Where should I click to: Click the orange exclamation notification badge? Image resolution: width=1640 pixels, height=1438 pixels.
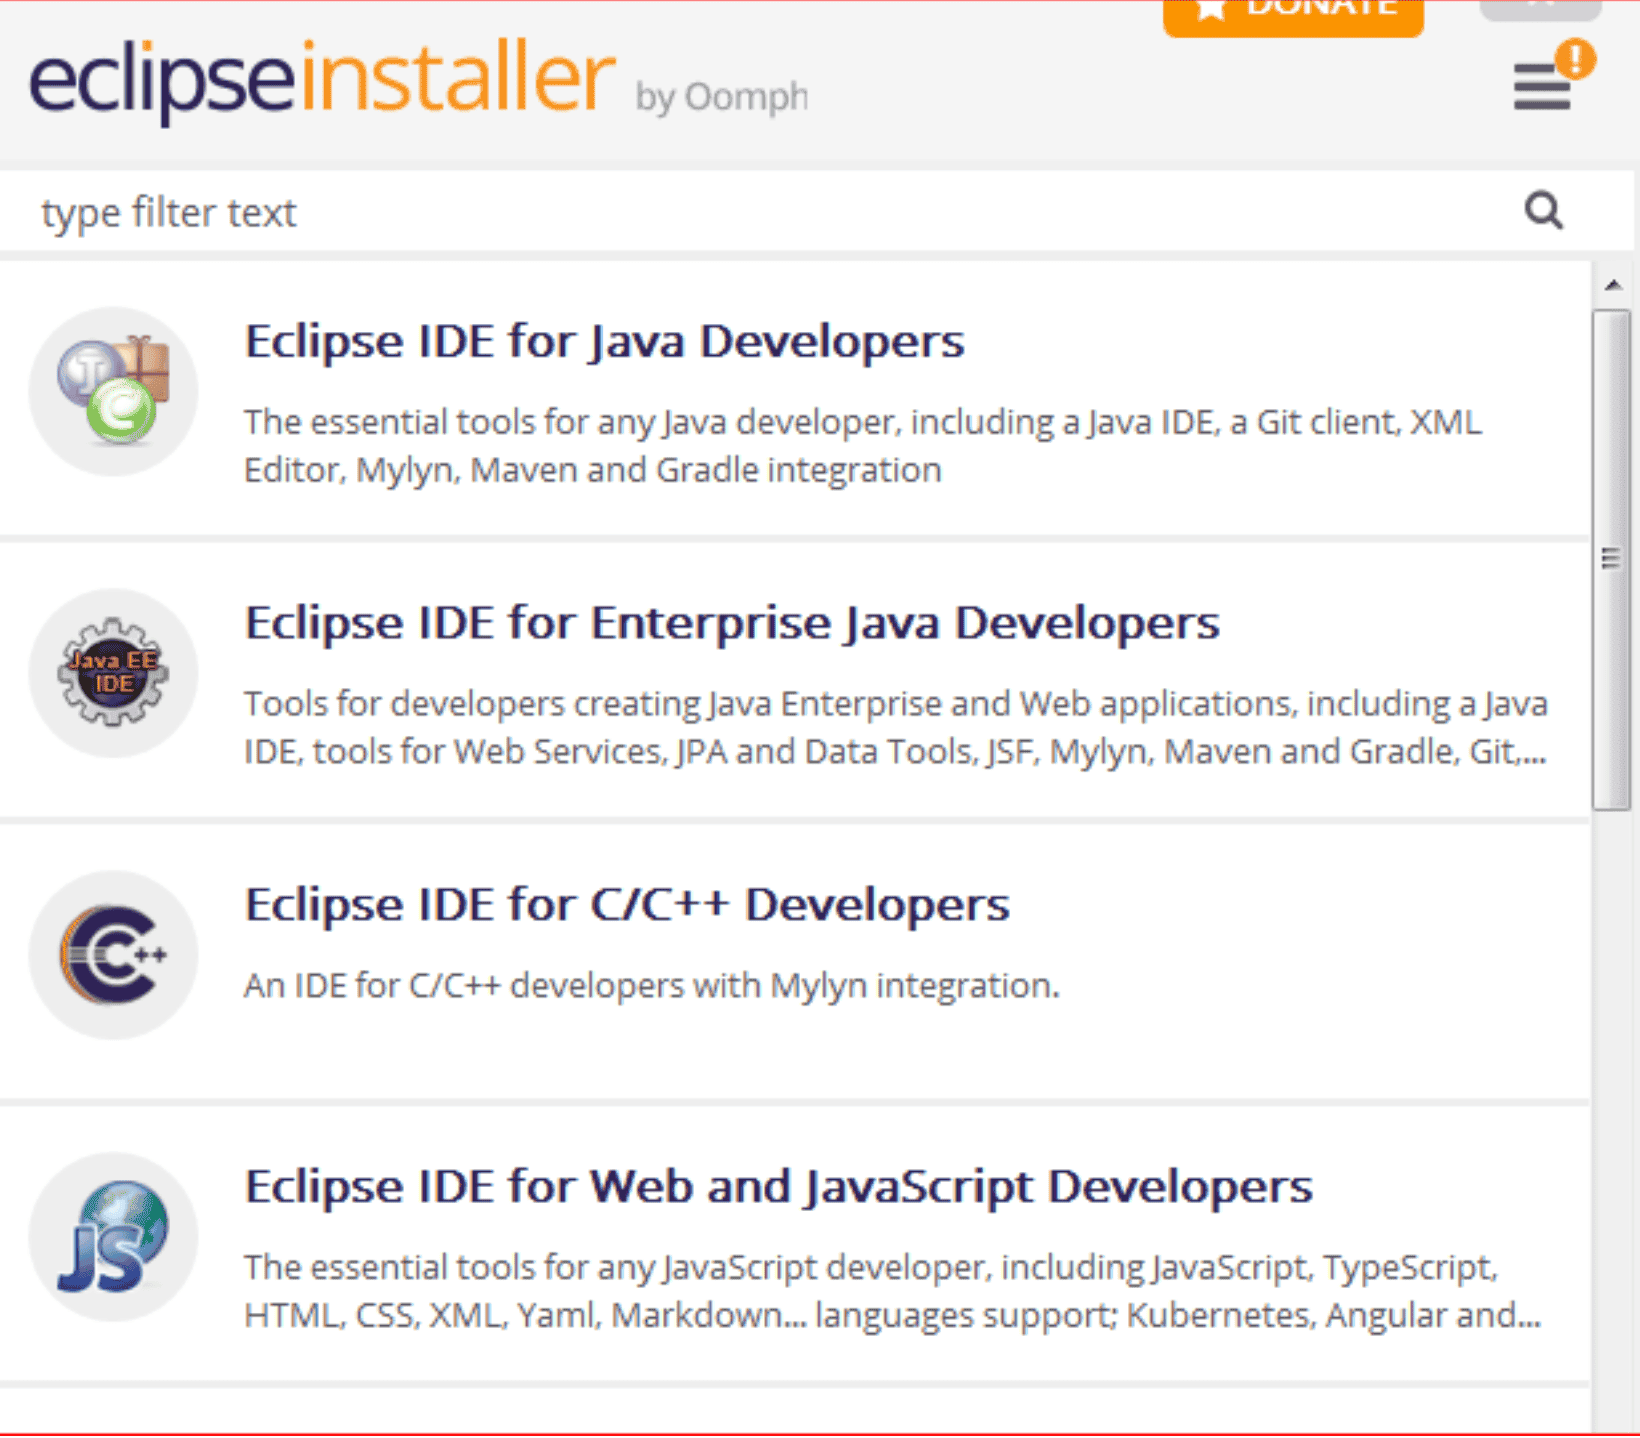click(x=1577, y=60)
